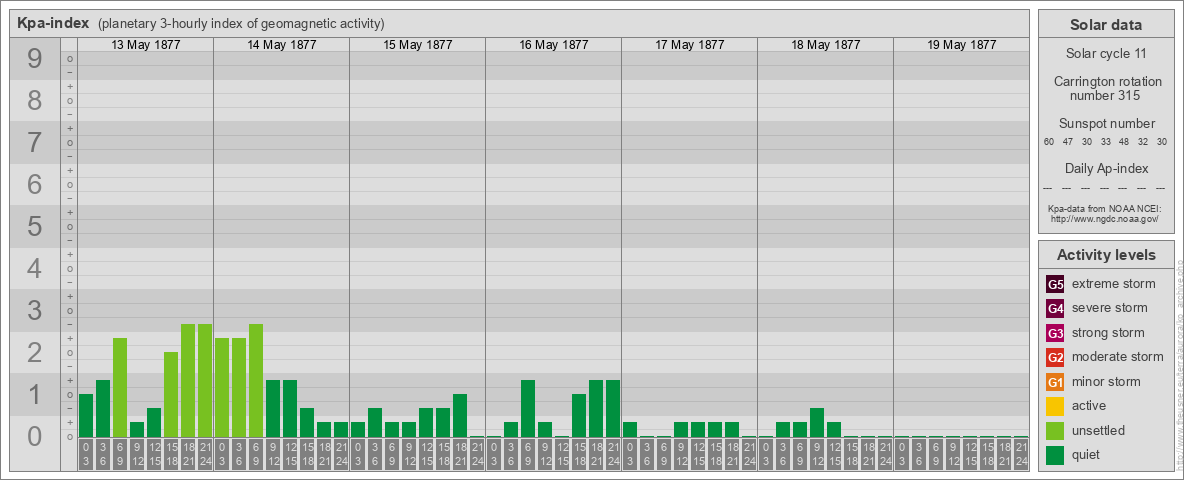Click the Kp scale number 7
1184x480 pixels.
click(x=34, y=142)
